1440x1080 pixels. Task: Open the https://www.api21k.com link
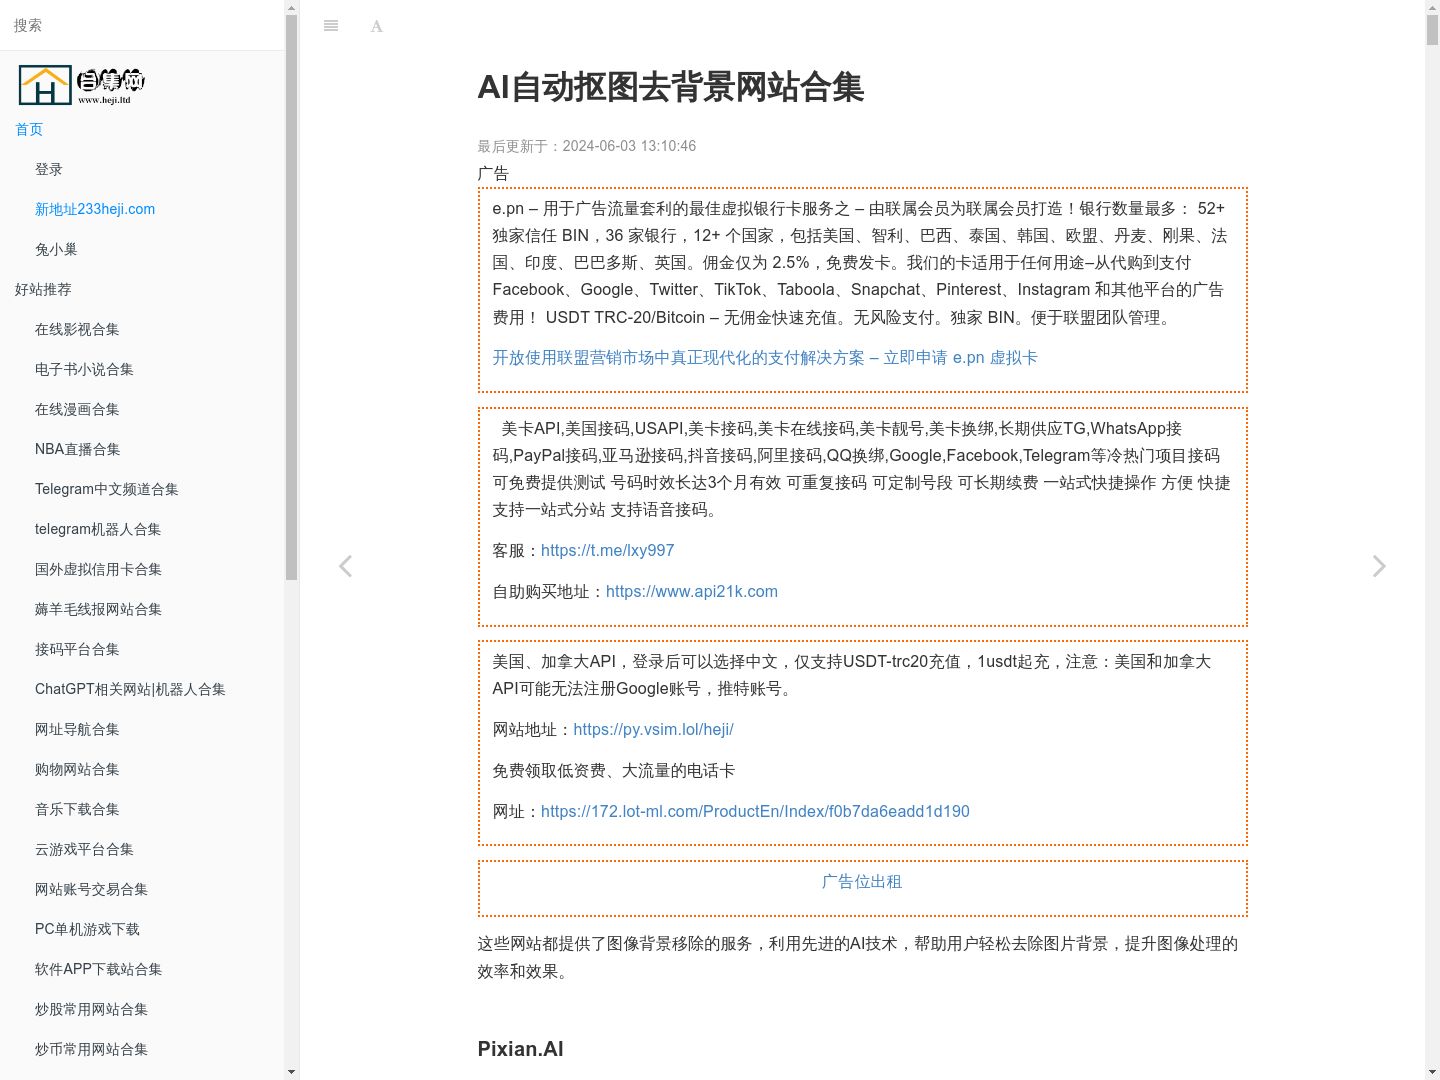(692, 591)
